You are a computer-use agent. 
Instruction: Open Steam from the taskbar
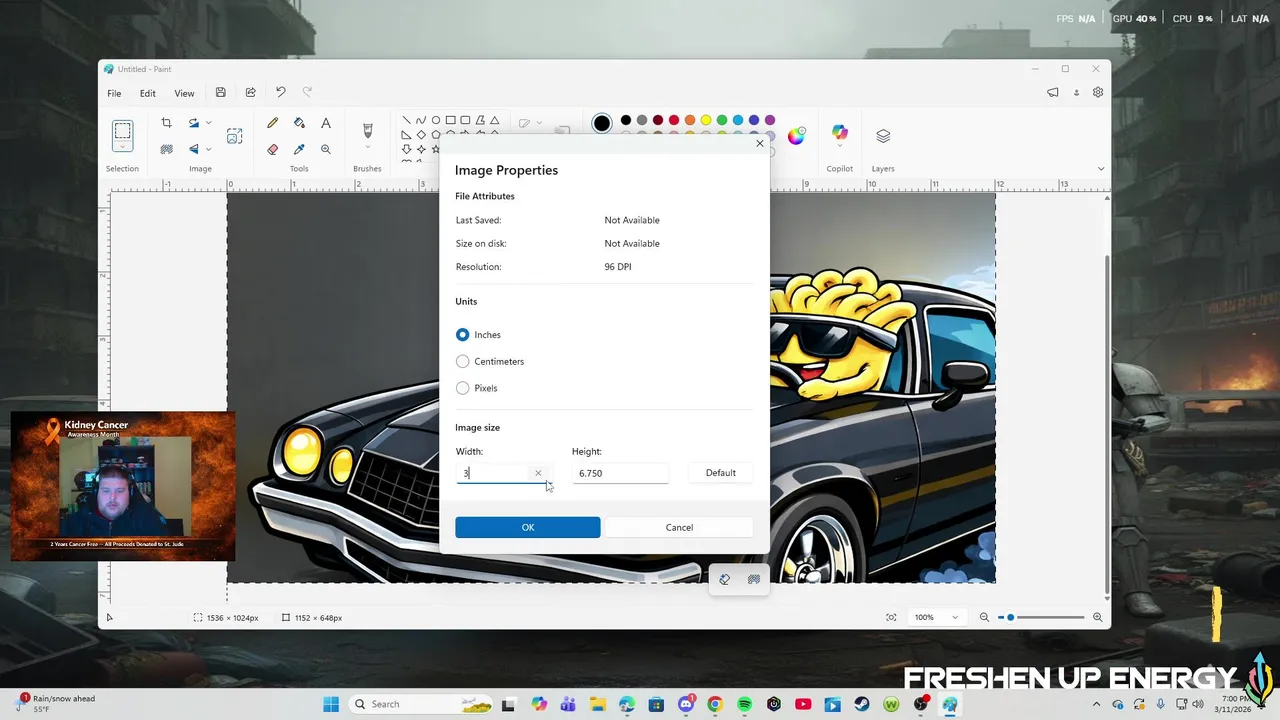coord(862,704)
